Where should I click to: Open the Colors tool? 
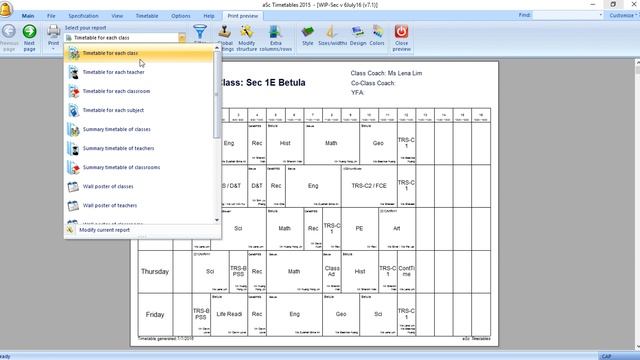377,35
